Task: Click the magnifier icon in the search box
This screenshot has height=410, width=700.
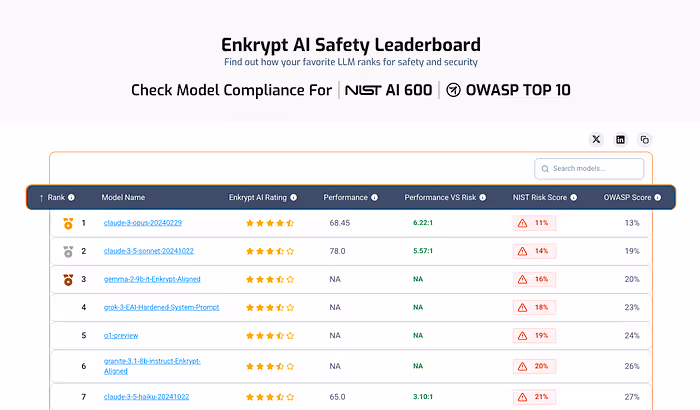Action: click(545, 169)
